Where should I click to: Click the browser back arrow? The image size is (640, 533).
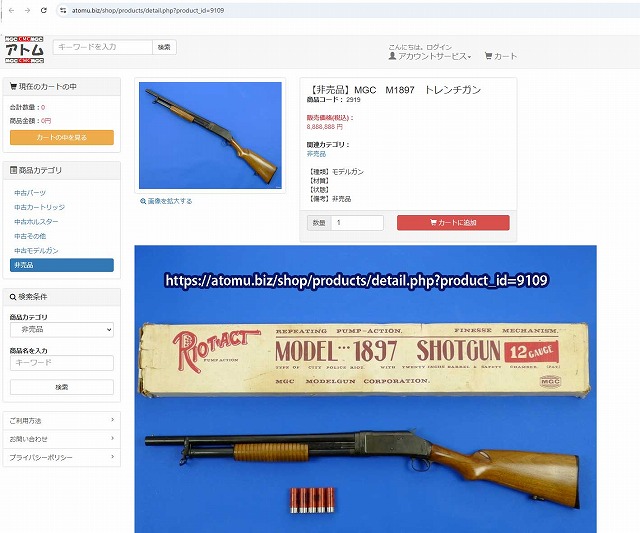coord(11,11)
